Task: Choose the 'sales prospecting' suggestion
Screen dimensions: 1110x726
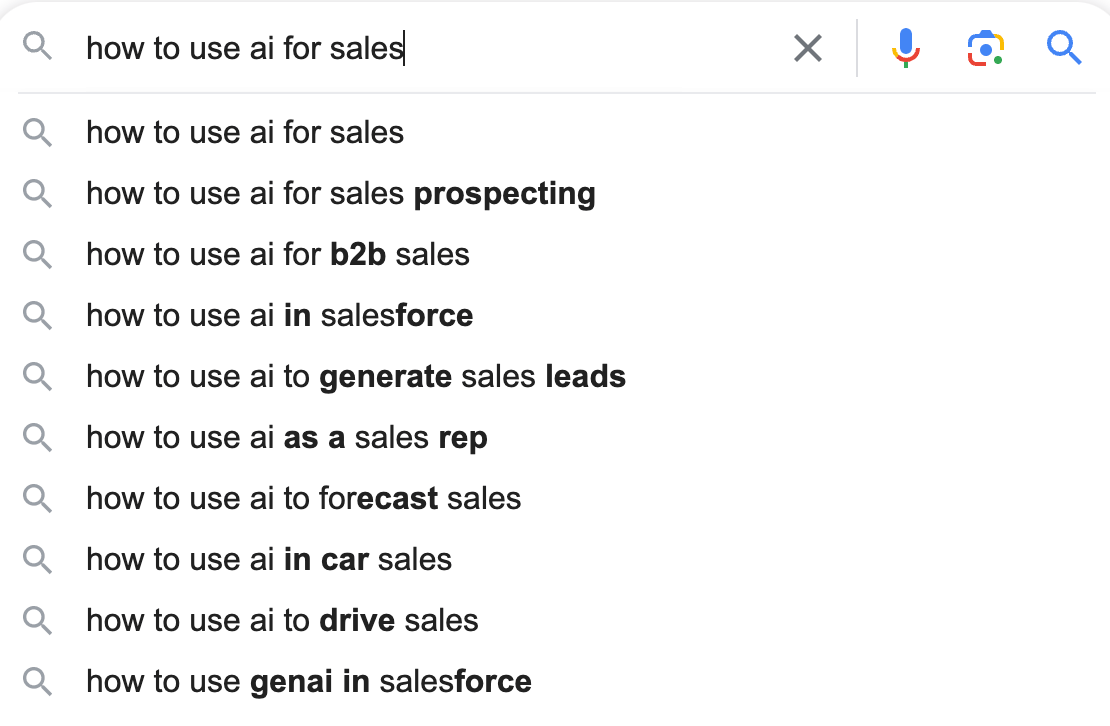Action: click(x=341, y=193)
